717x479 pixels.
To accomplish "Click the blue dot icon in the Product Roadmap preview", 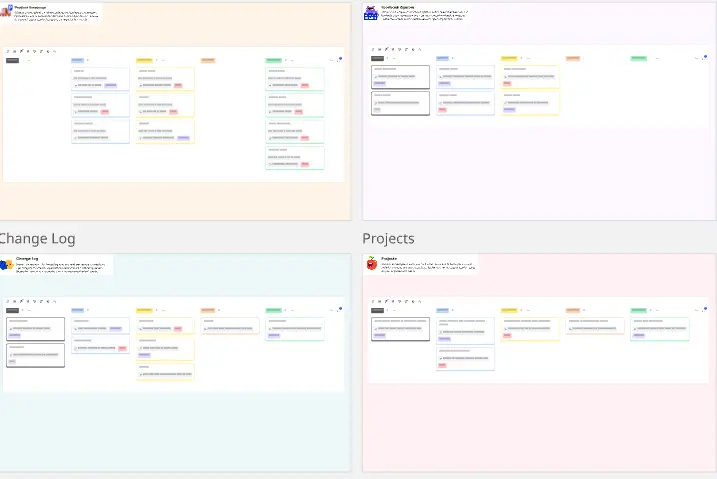I will [340, 58].
